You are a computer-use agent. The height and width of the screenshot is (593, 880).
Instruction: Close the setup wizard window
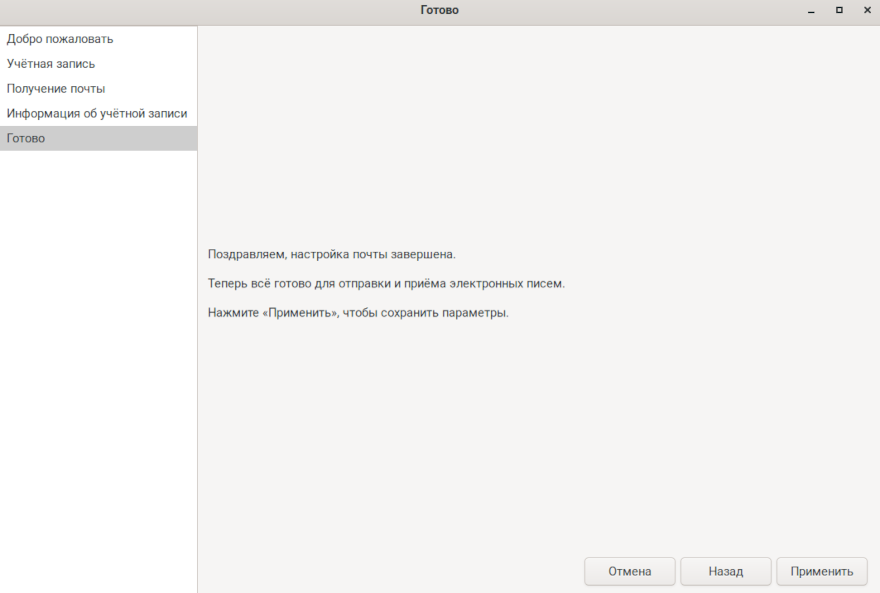pos(865,10)
